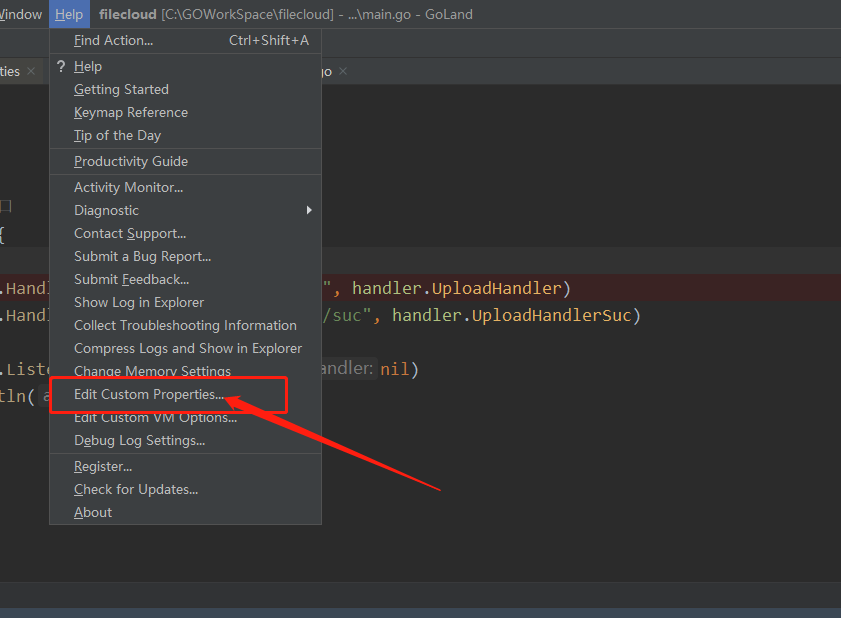Click handler.UploadHandler in the code

click(457, 289)
